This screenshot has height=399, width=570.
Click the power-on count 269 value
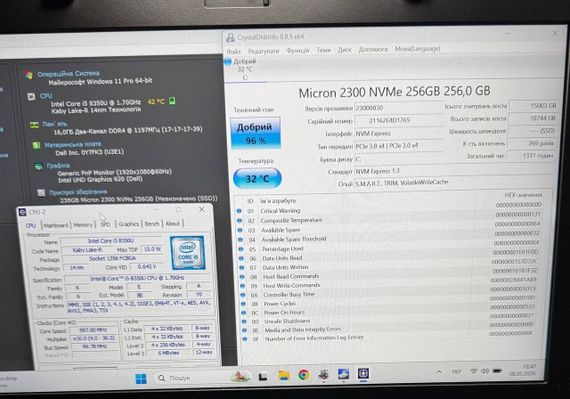531,143
